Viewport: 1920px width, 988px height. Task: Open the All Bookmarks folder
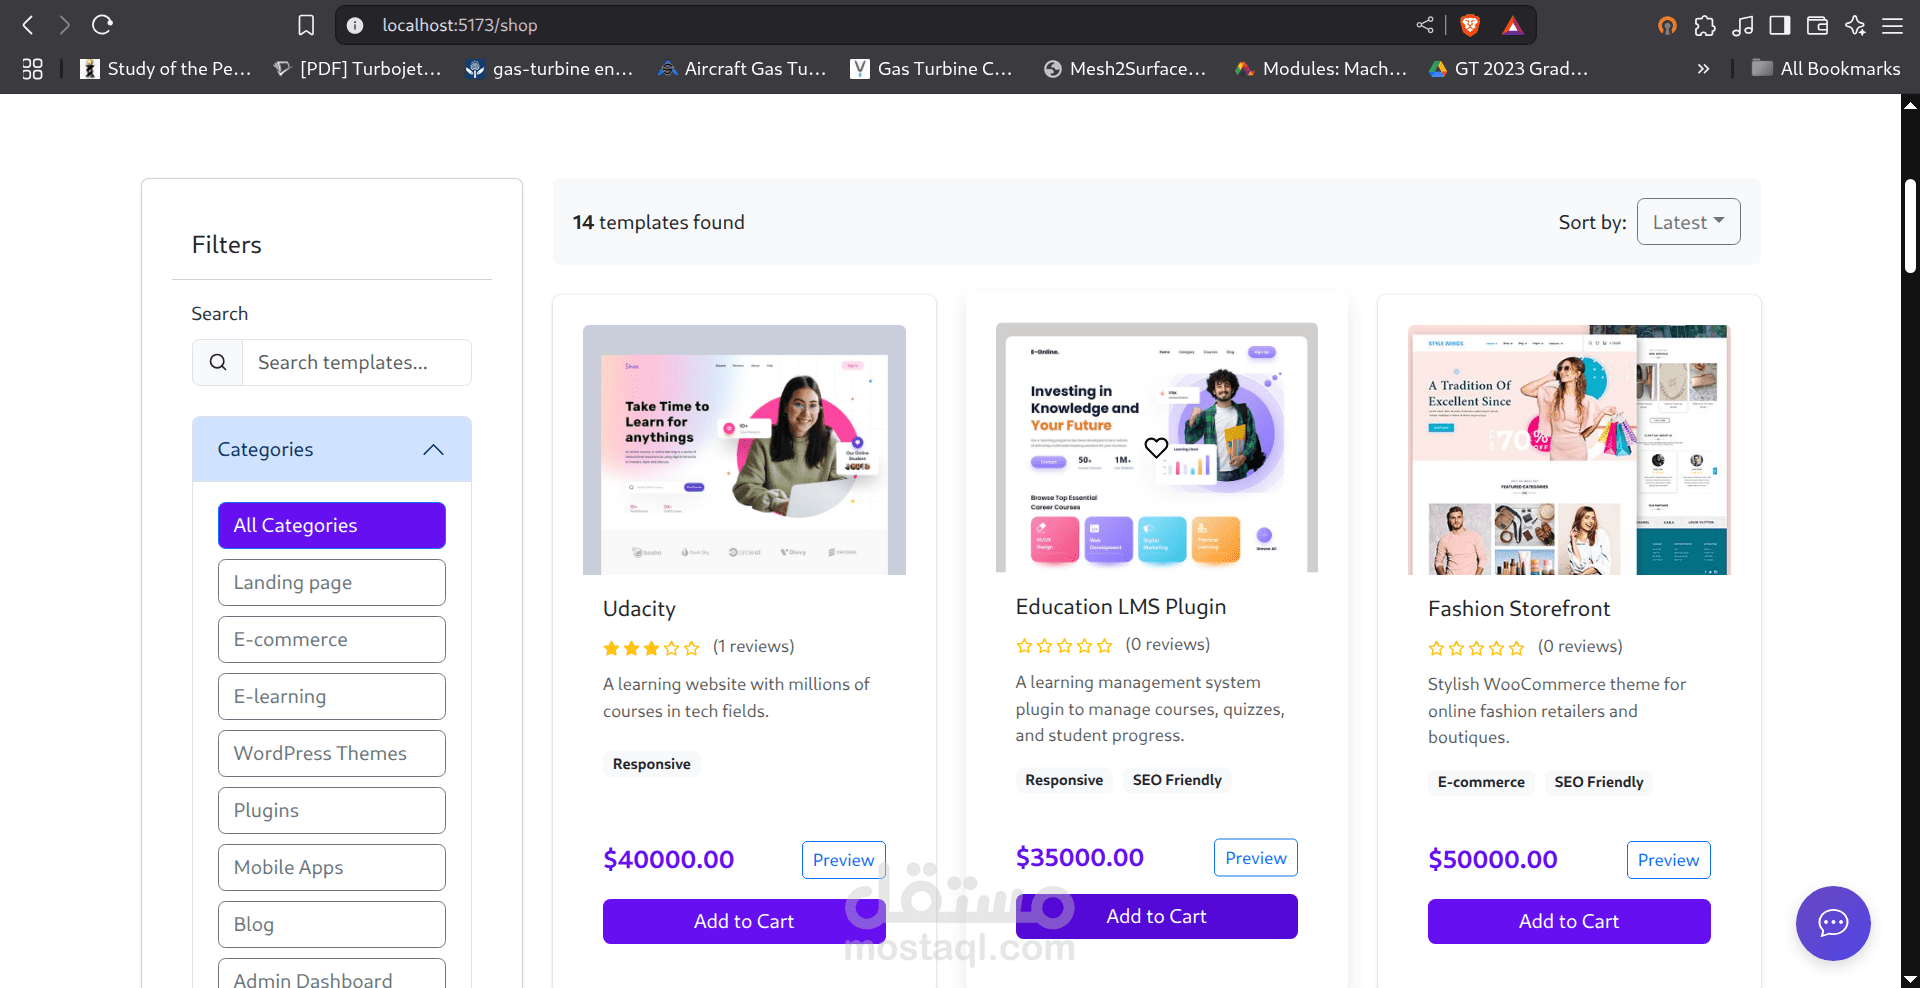click(1826, 69)
